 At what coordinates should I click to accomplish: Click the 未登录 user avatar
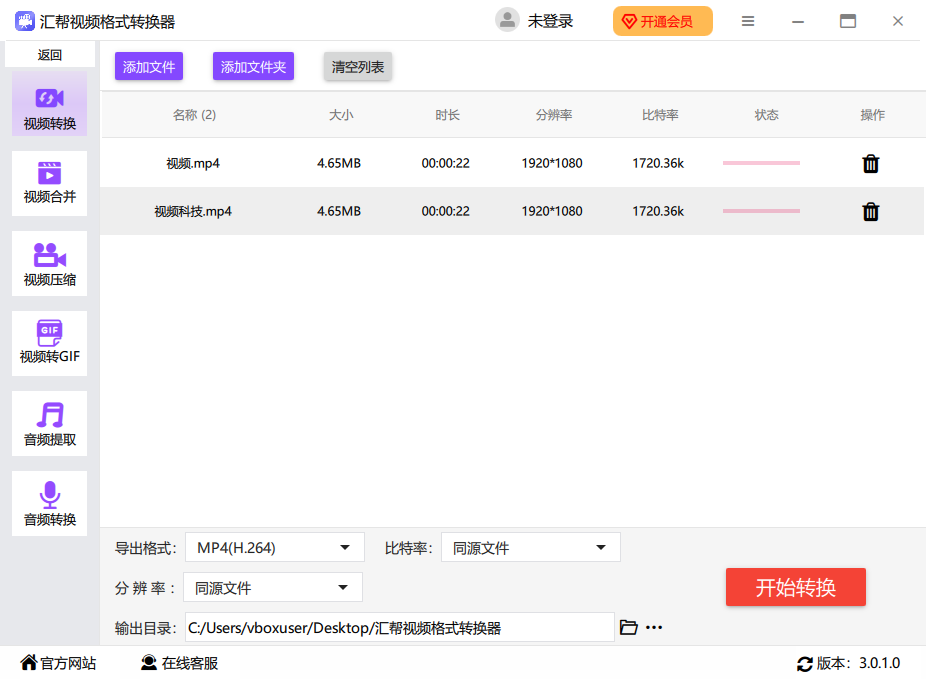507,19
